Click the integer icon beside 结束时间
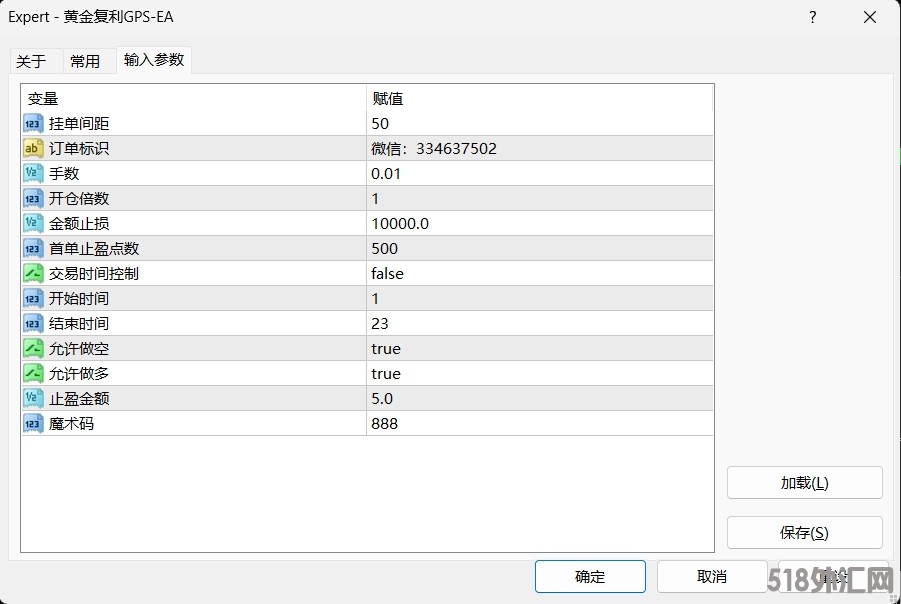Image resolution: width=901 pixels, height=604 pixels. click(x=33, y=324)
